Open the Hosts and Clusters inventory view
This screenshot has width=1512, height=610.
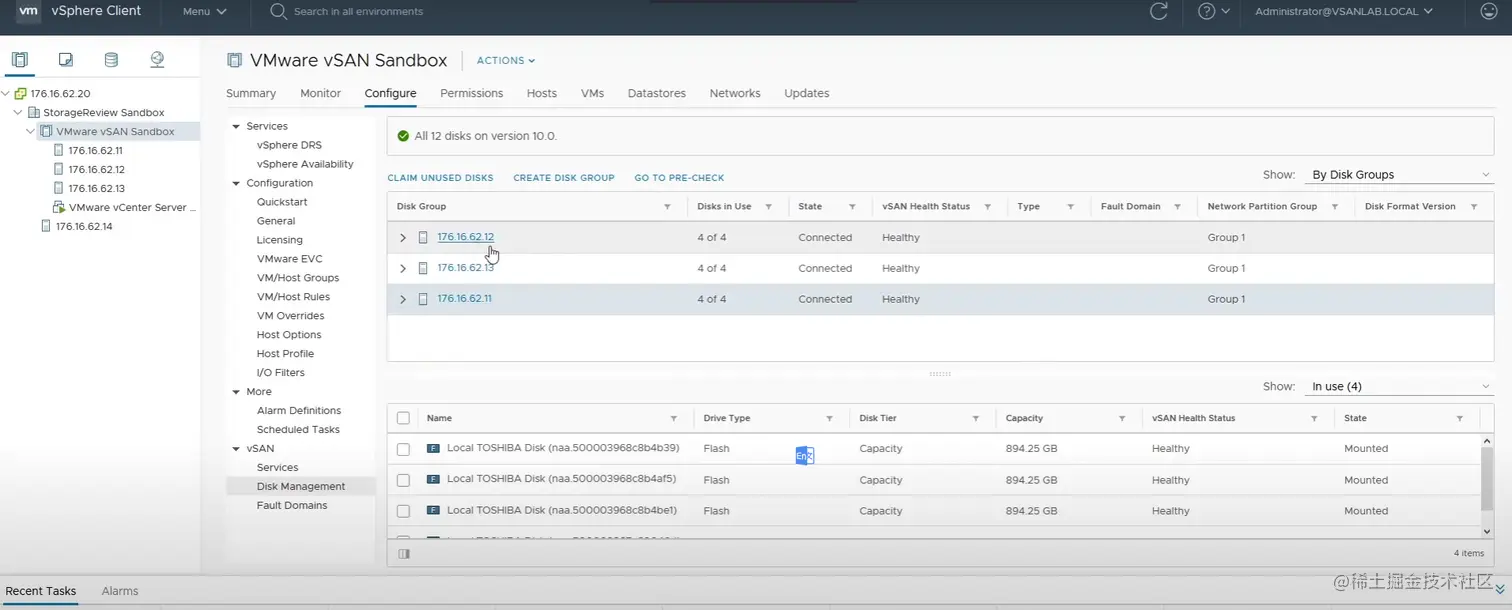click(20, 60)
